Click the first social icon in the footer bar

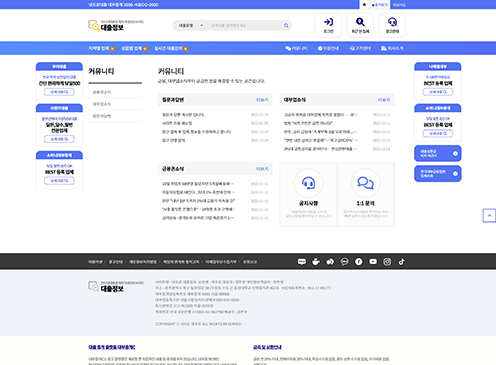302,262
